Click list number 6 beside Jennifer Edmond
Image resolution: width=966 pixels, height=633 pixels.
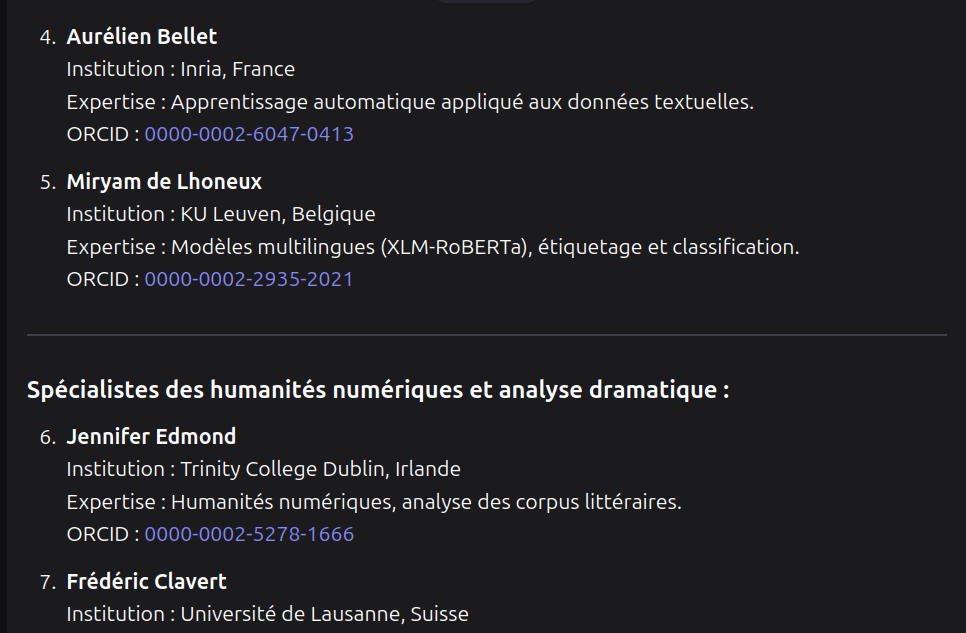[46, 437]
